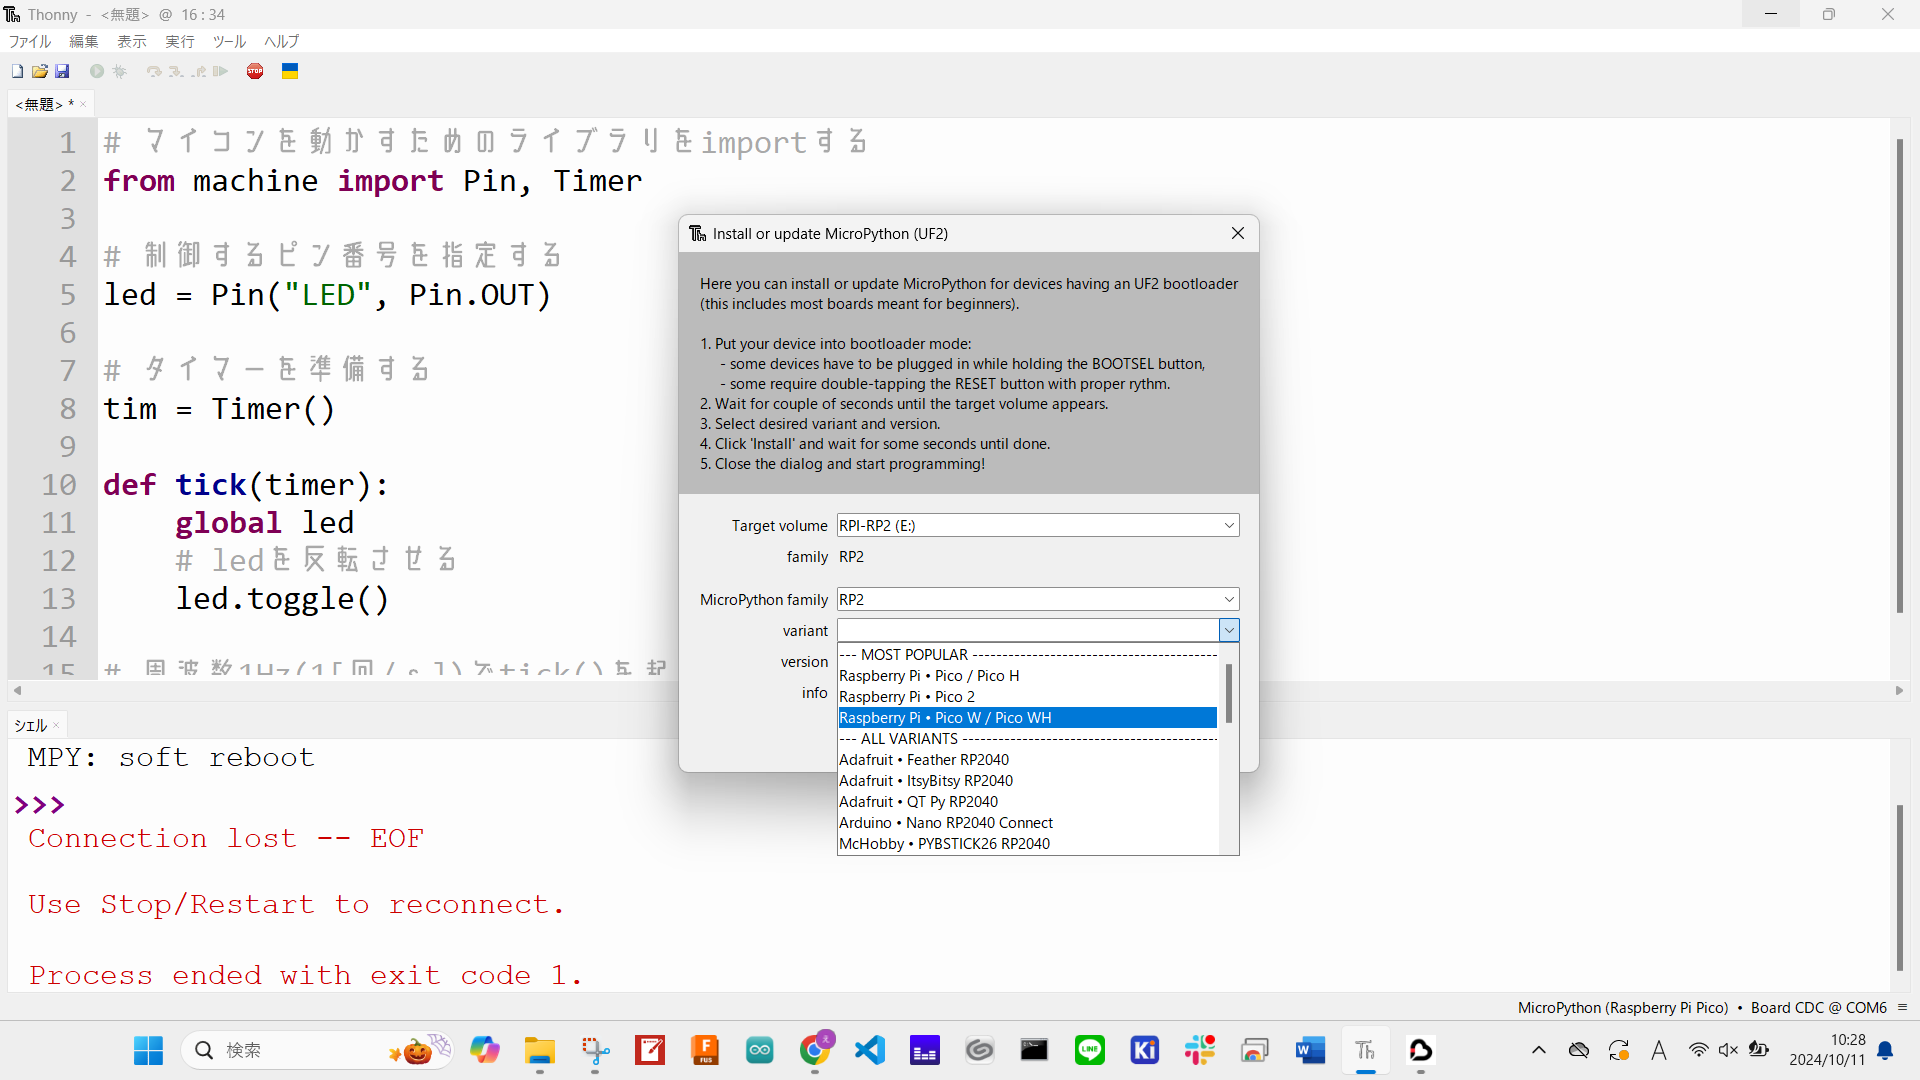Click the Ukraine flag toolbar icon
Viewport: 1920px width, 1080px height.
(290, 71)
